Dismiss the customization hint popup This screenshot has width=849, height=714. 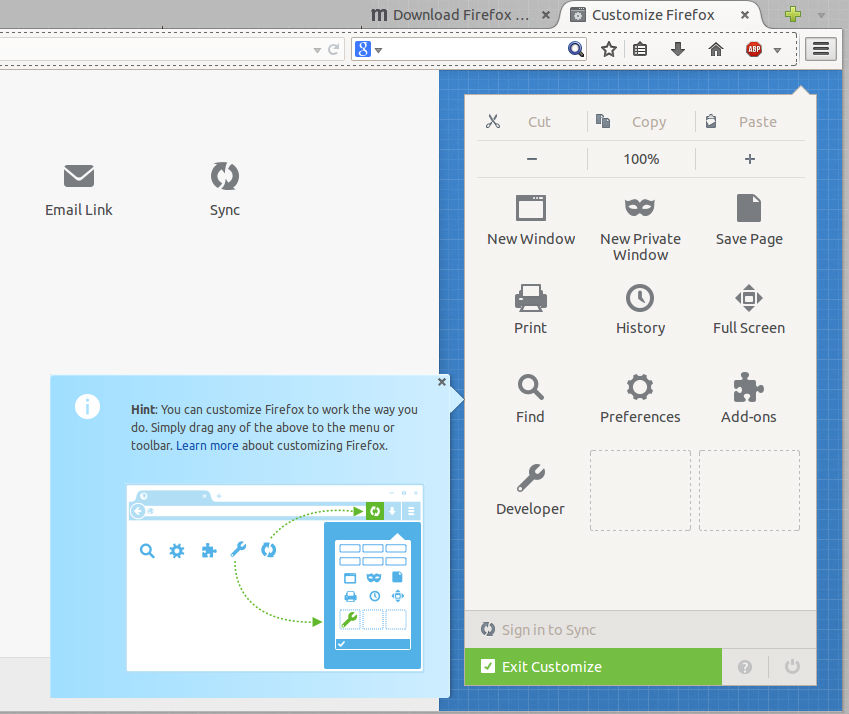(x=441, y=381)
